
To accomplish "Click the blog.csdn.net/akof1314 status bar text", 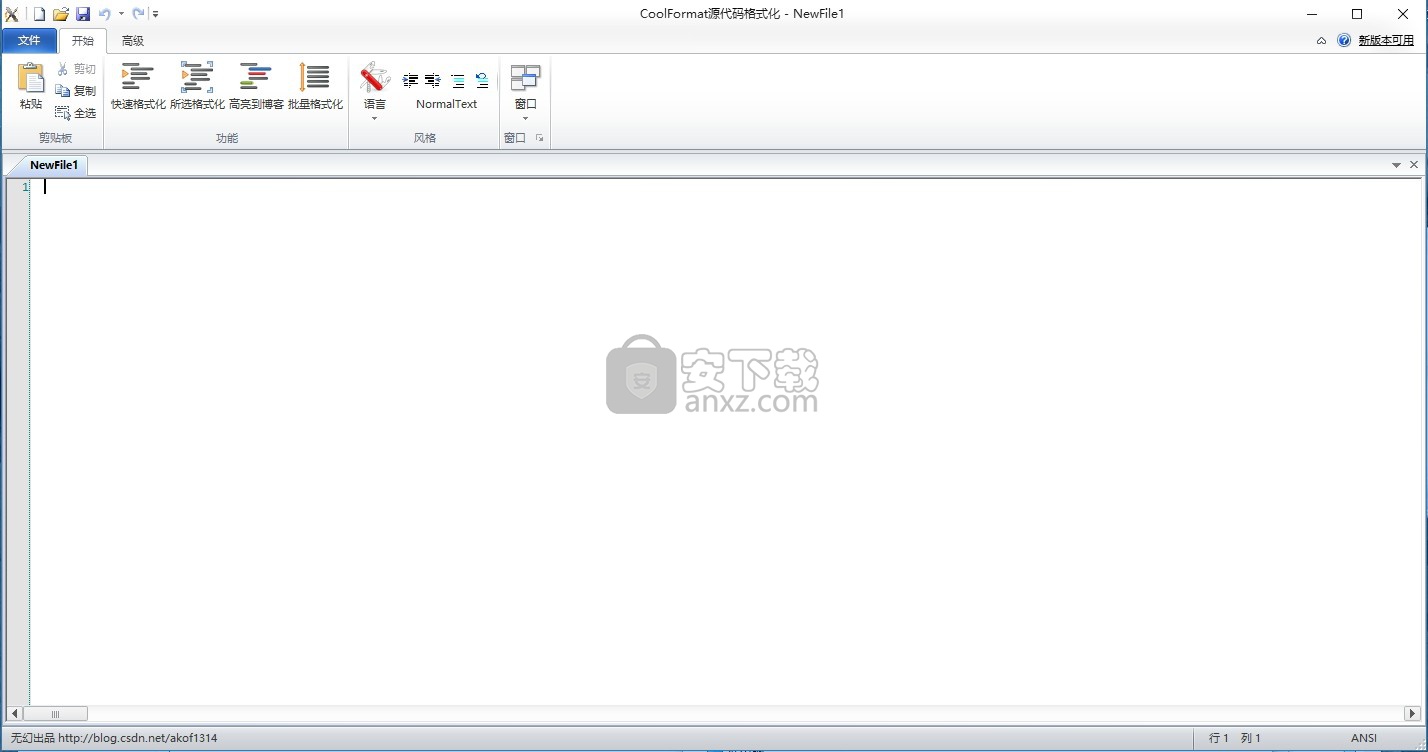I will click(137, 738).
